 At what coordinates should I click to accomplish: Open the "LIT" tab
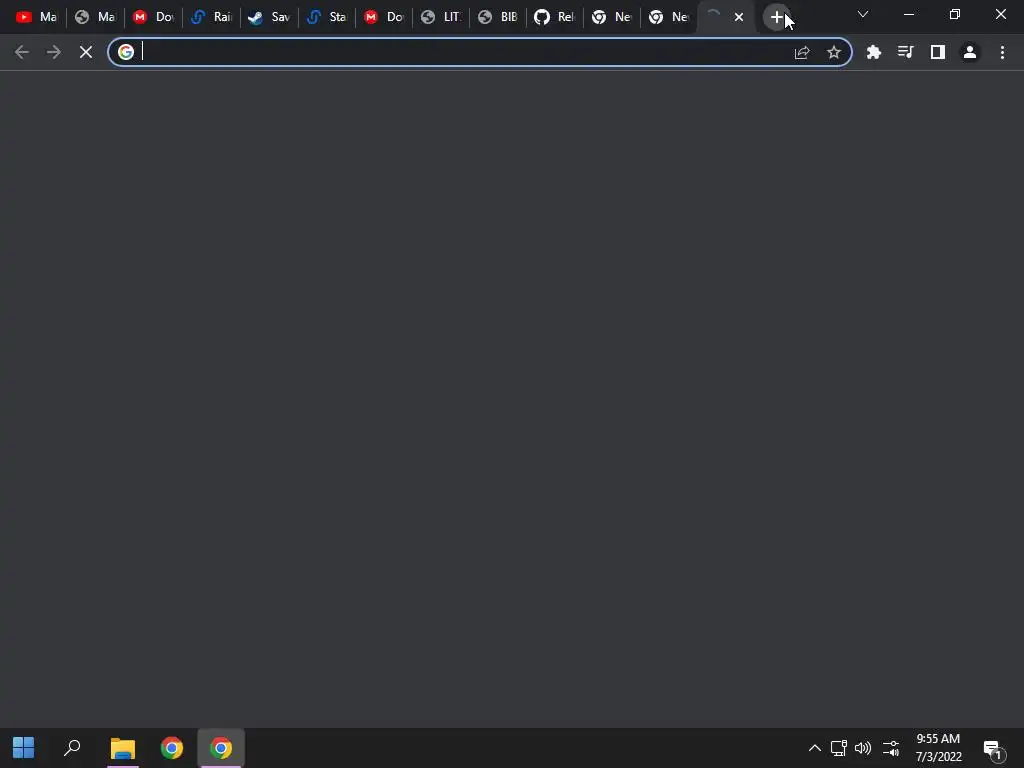tap(441, 17)
